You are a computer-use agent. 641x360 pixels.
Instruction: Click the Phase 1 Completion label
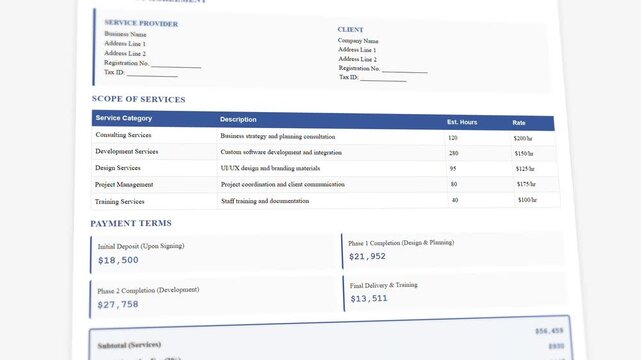point(401,243)
